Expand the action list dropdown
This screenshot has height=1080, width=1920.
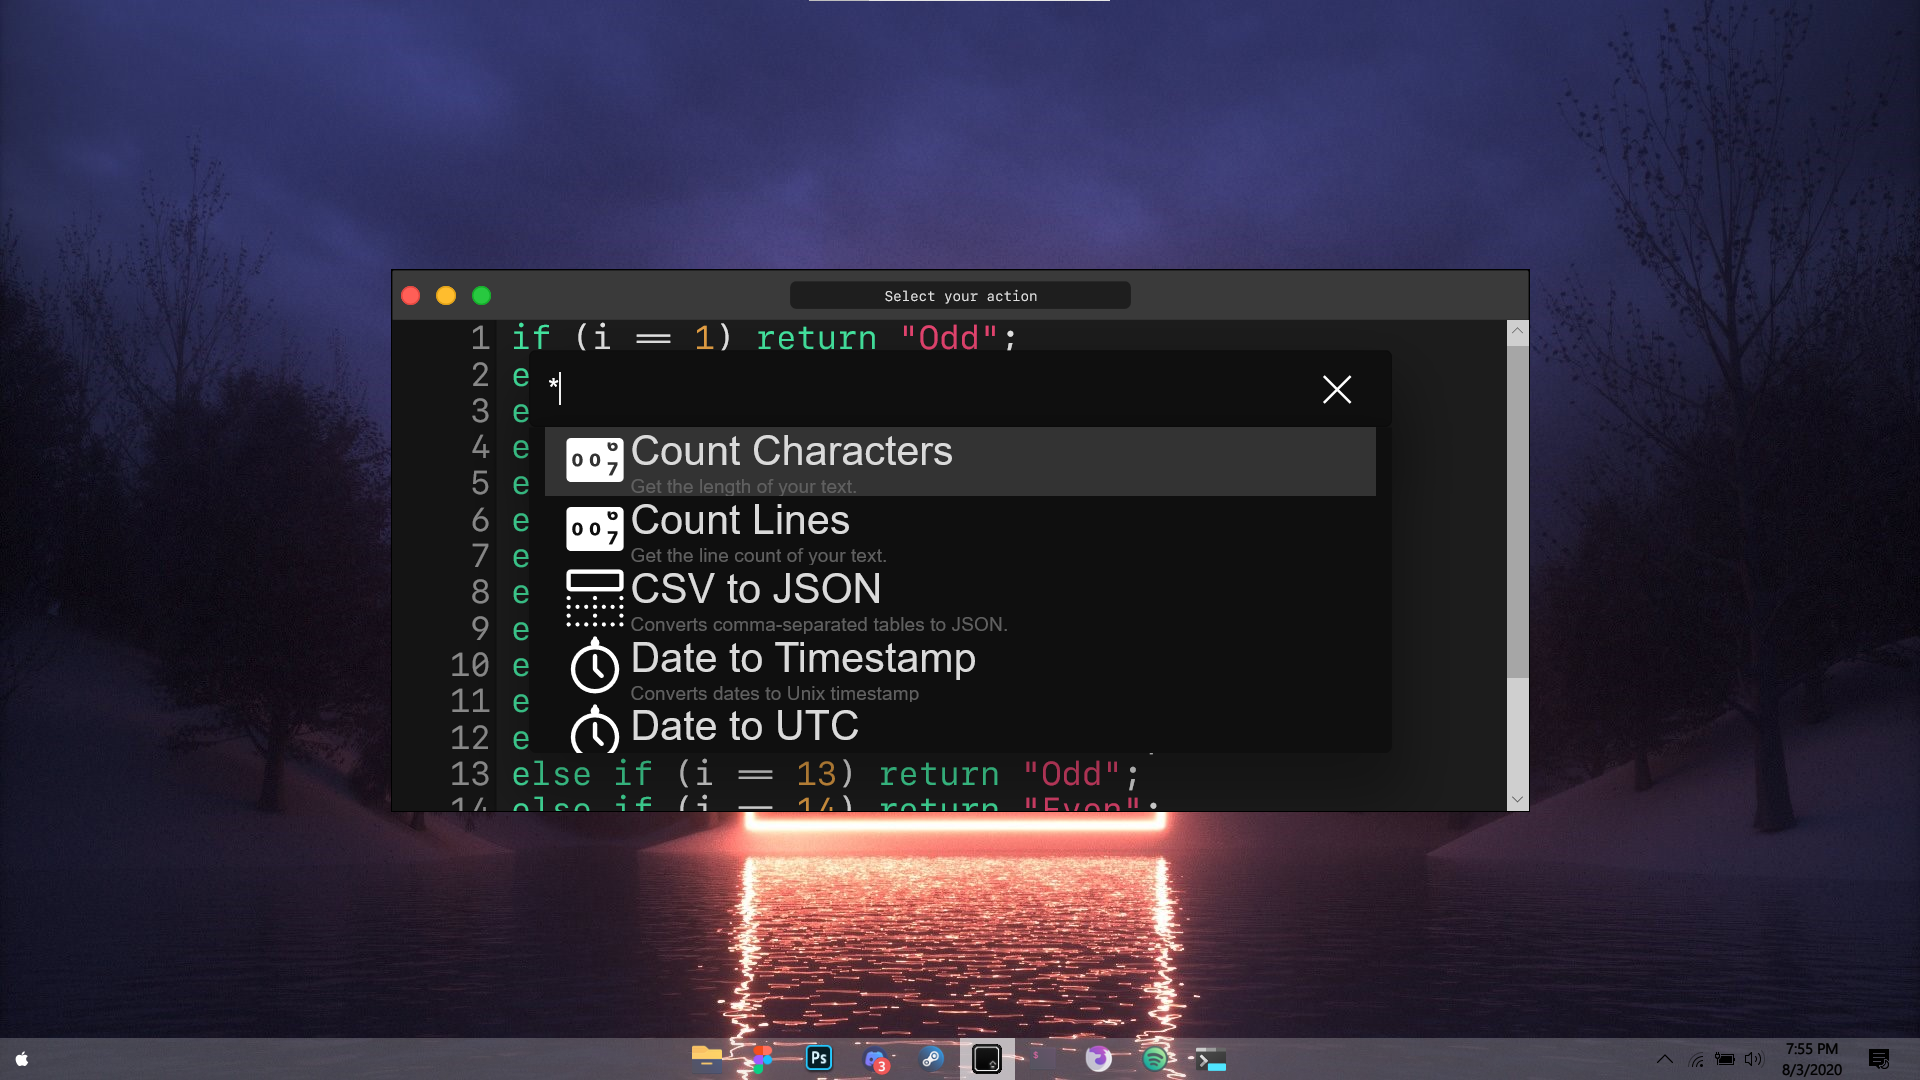pos(960,295)
